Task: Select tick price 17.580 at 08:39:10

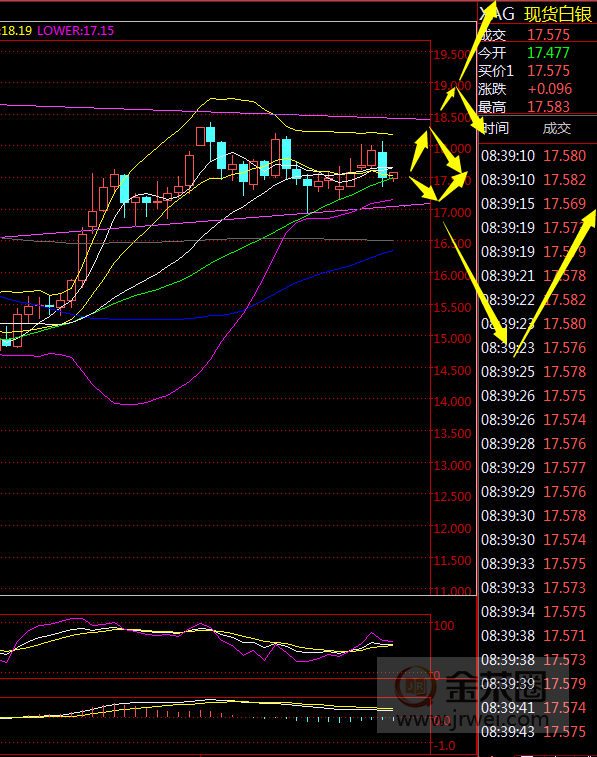Action: [x=565, y=156]
